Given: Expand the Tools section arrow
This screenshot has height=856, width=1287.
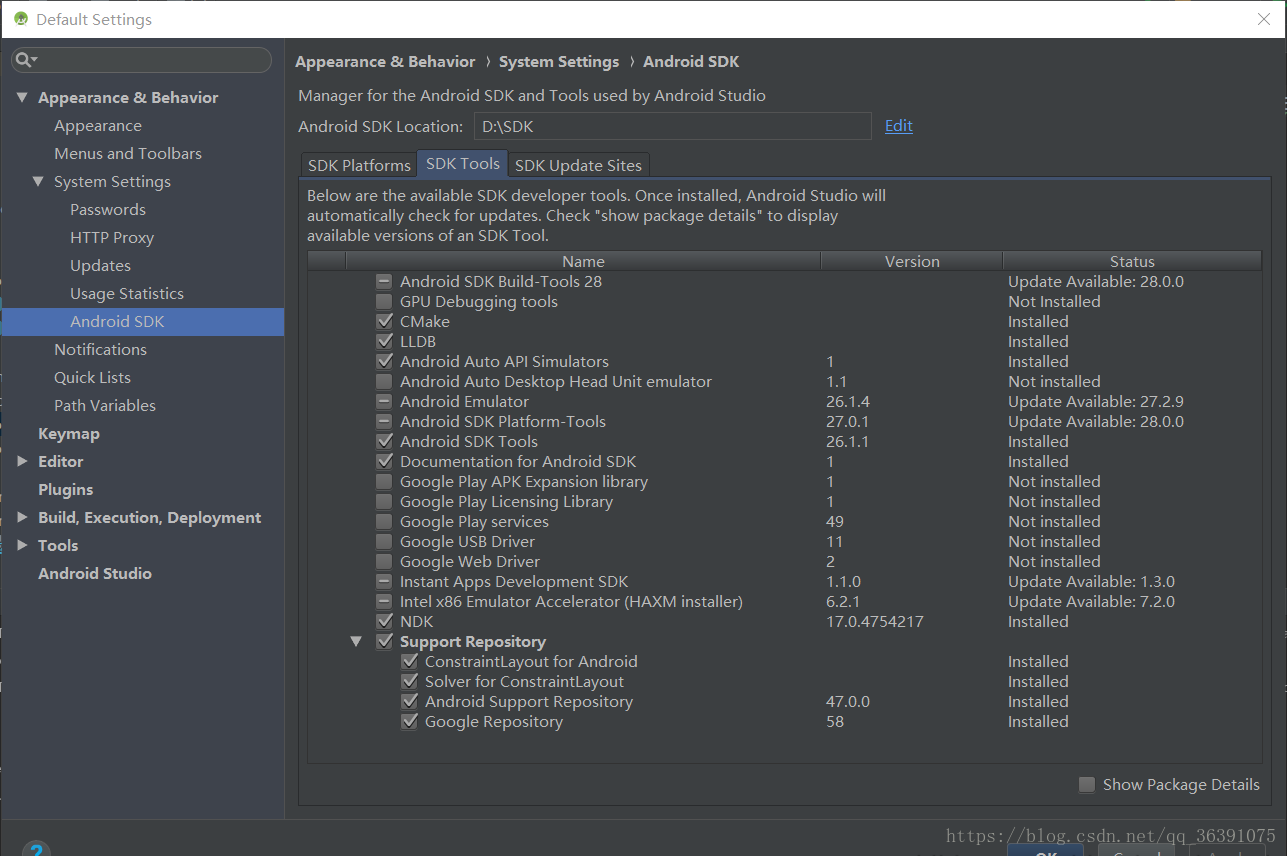Looking at the screenshot, I should (22, 545).
